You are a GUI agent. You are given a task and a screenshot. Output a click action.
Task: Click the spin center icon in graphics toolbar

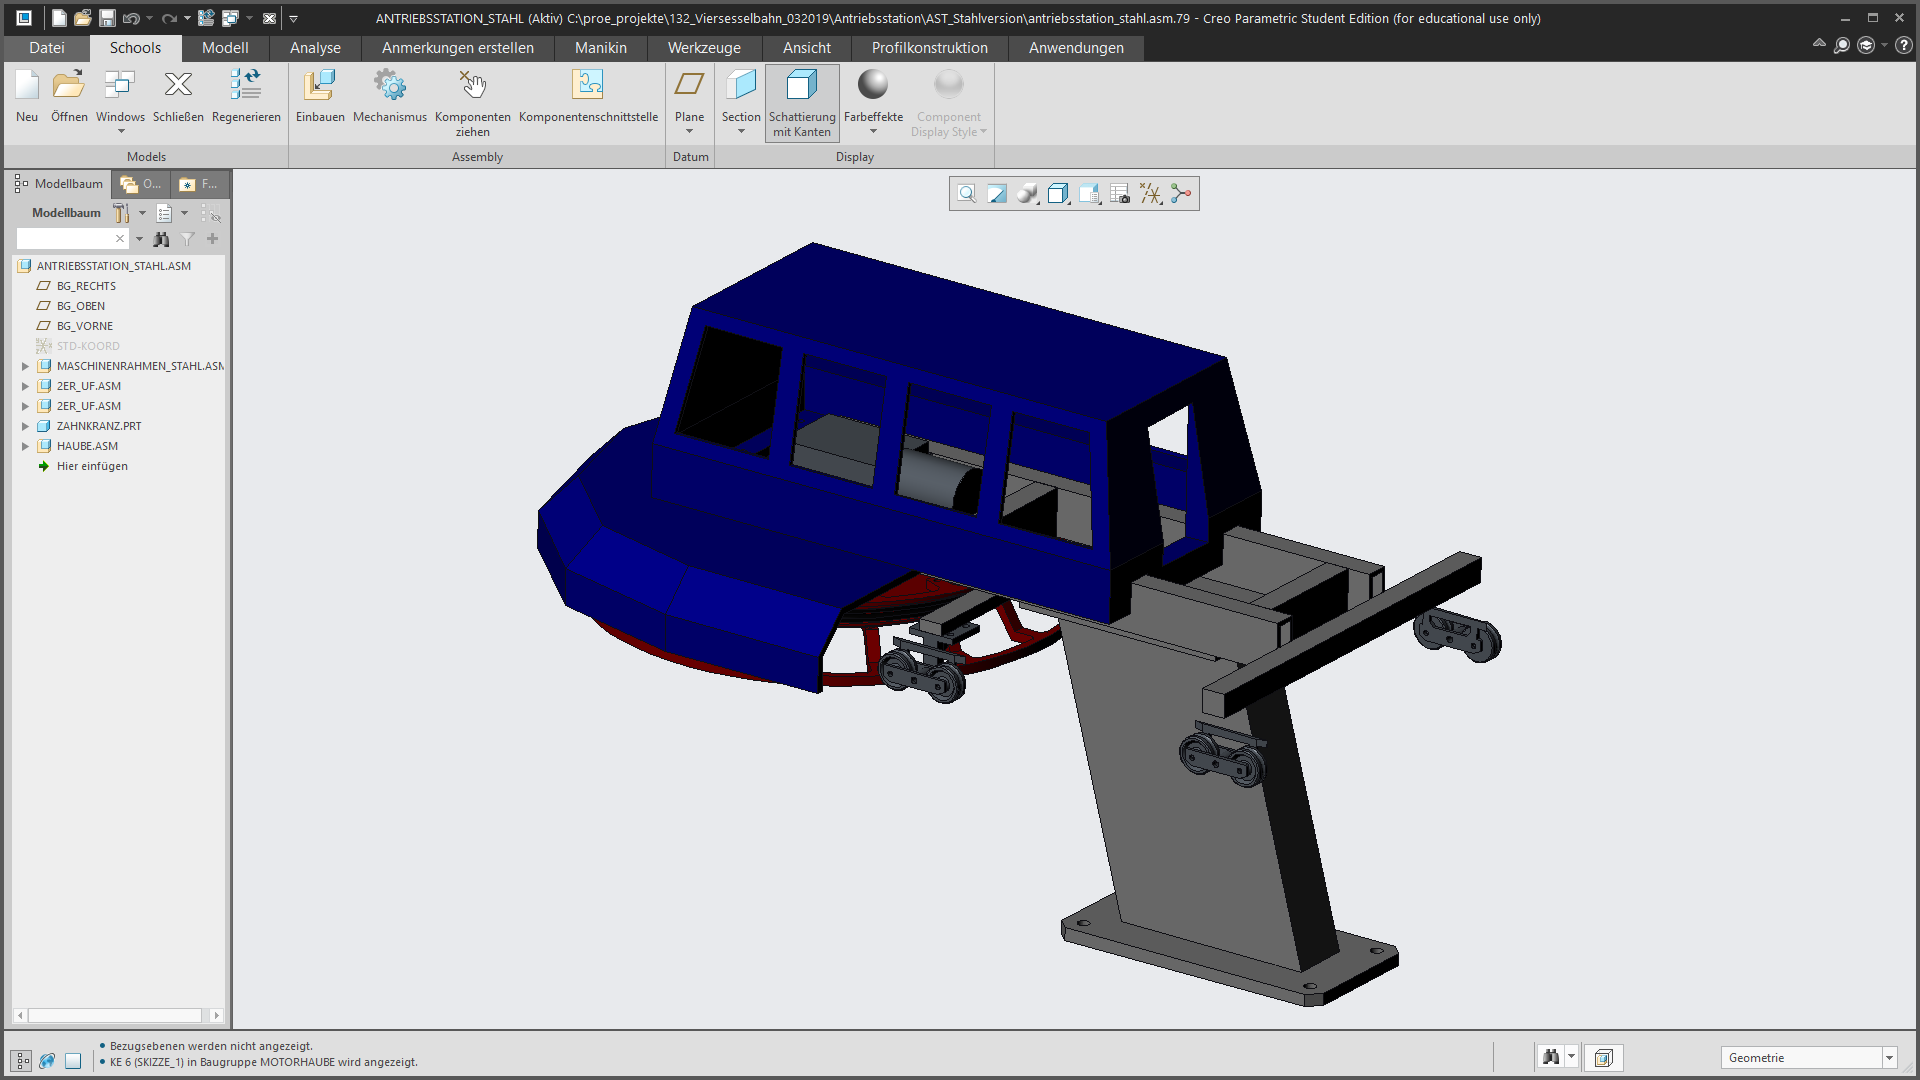coord(1181,194)
